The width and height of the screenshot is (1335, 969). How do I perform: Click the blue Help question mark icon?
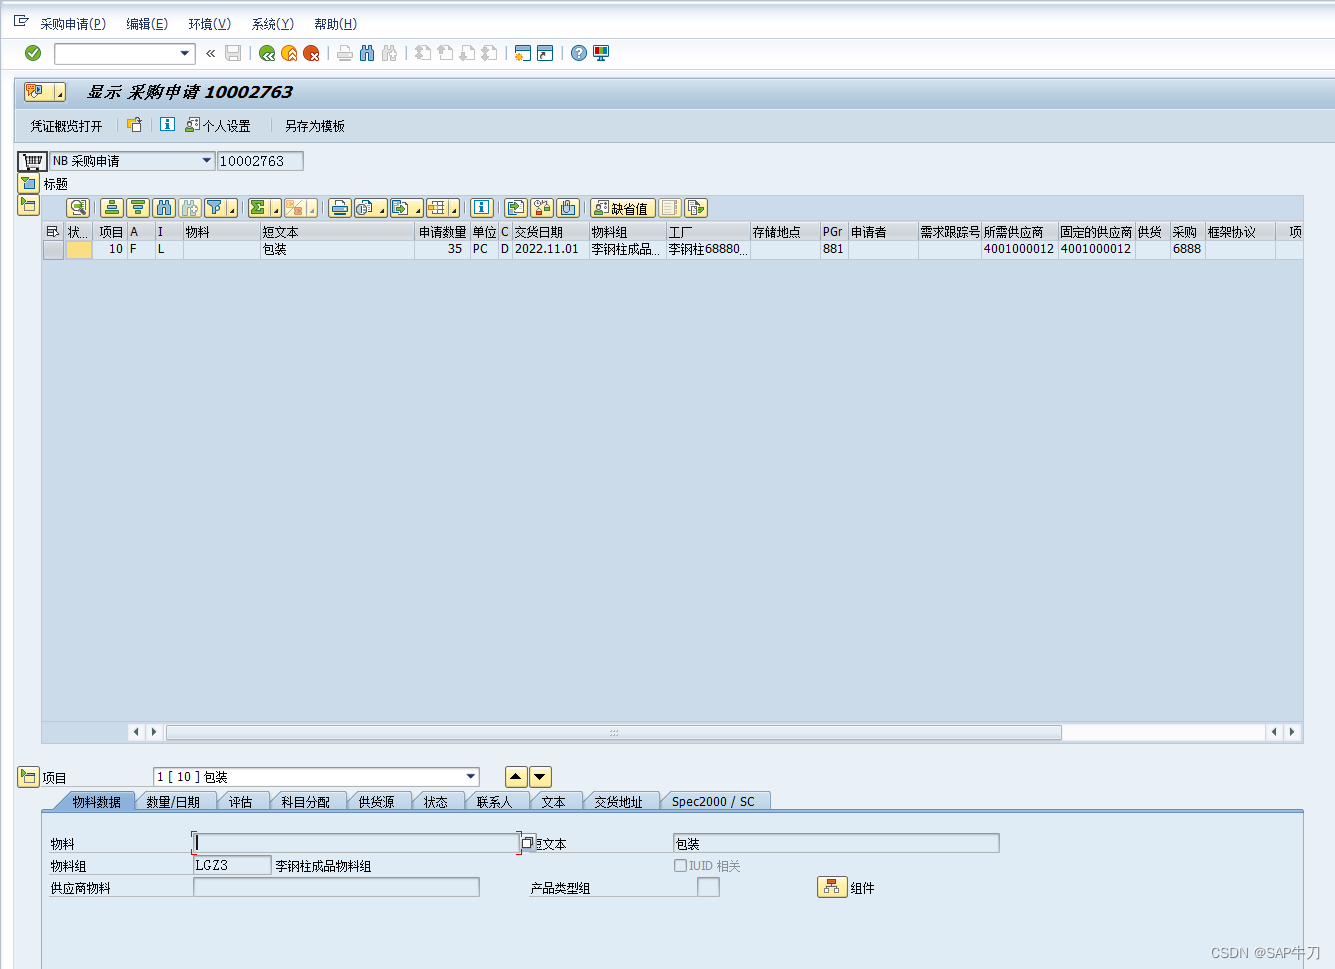[x=579, y=53]
